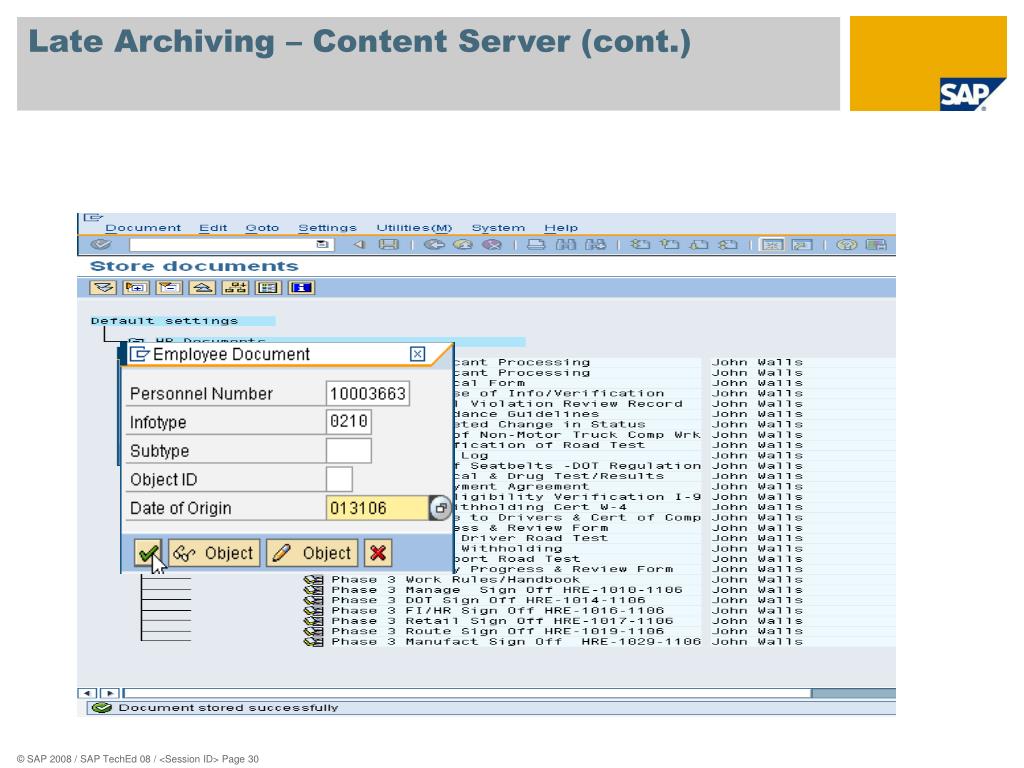Image resolution: width=1024 pixels, height=768 pixels.
Task: Click the green status icon in status bar
Action: click(x=101, y=708)
